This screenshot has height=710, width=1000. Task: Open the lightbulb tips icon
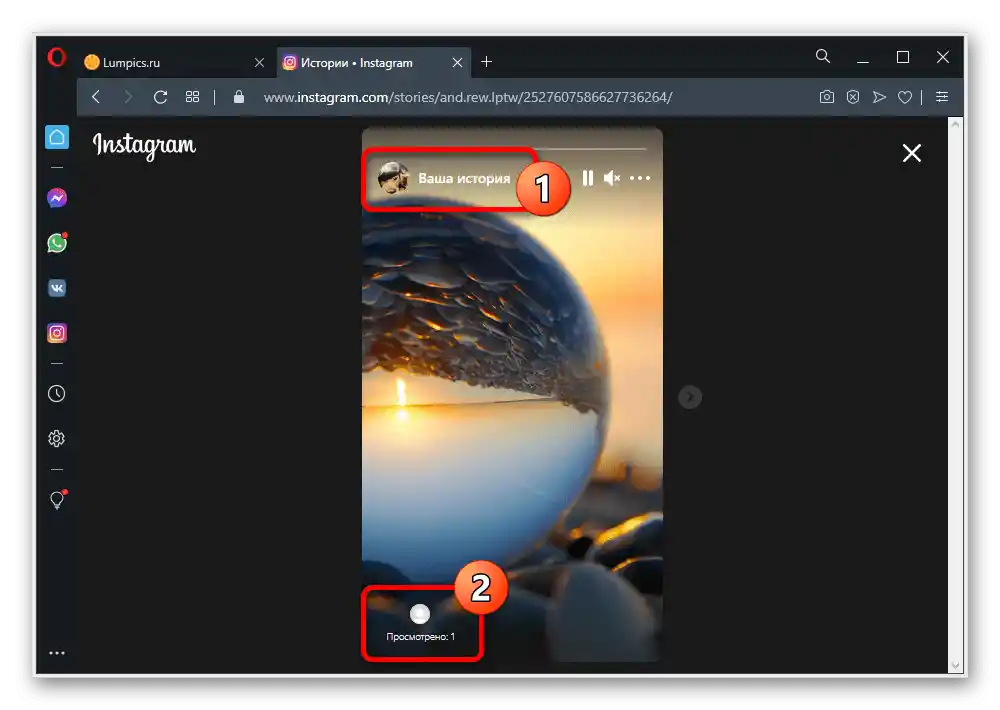57,499
